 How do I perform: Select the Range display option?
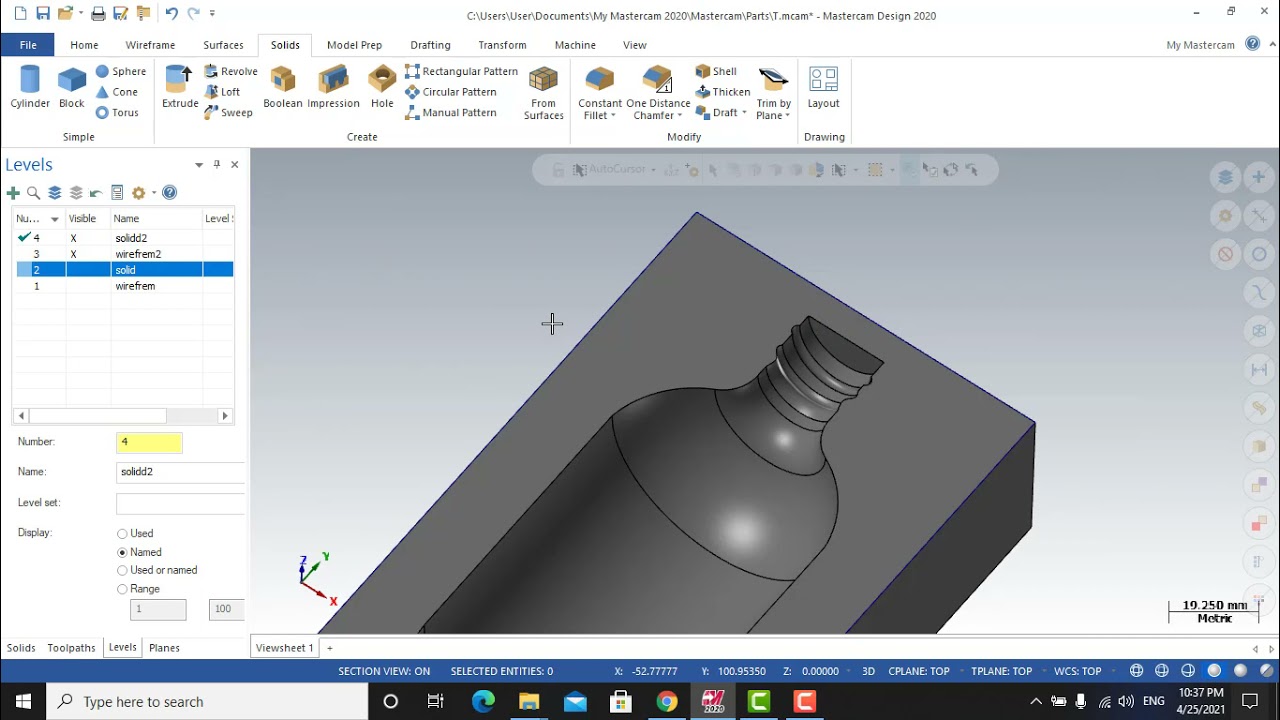(x=122, y=589)
